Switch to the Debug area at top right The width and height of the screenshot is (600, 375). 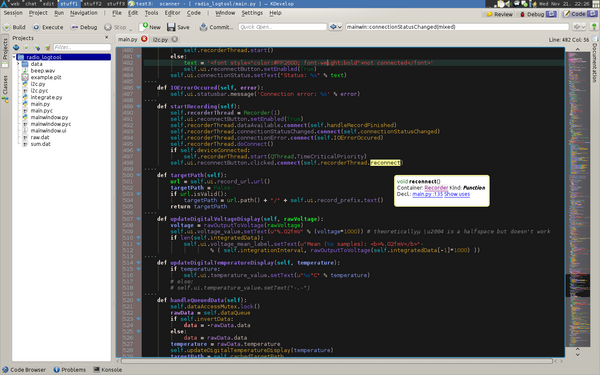tap(537, 14)
